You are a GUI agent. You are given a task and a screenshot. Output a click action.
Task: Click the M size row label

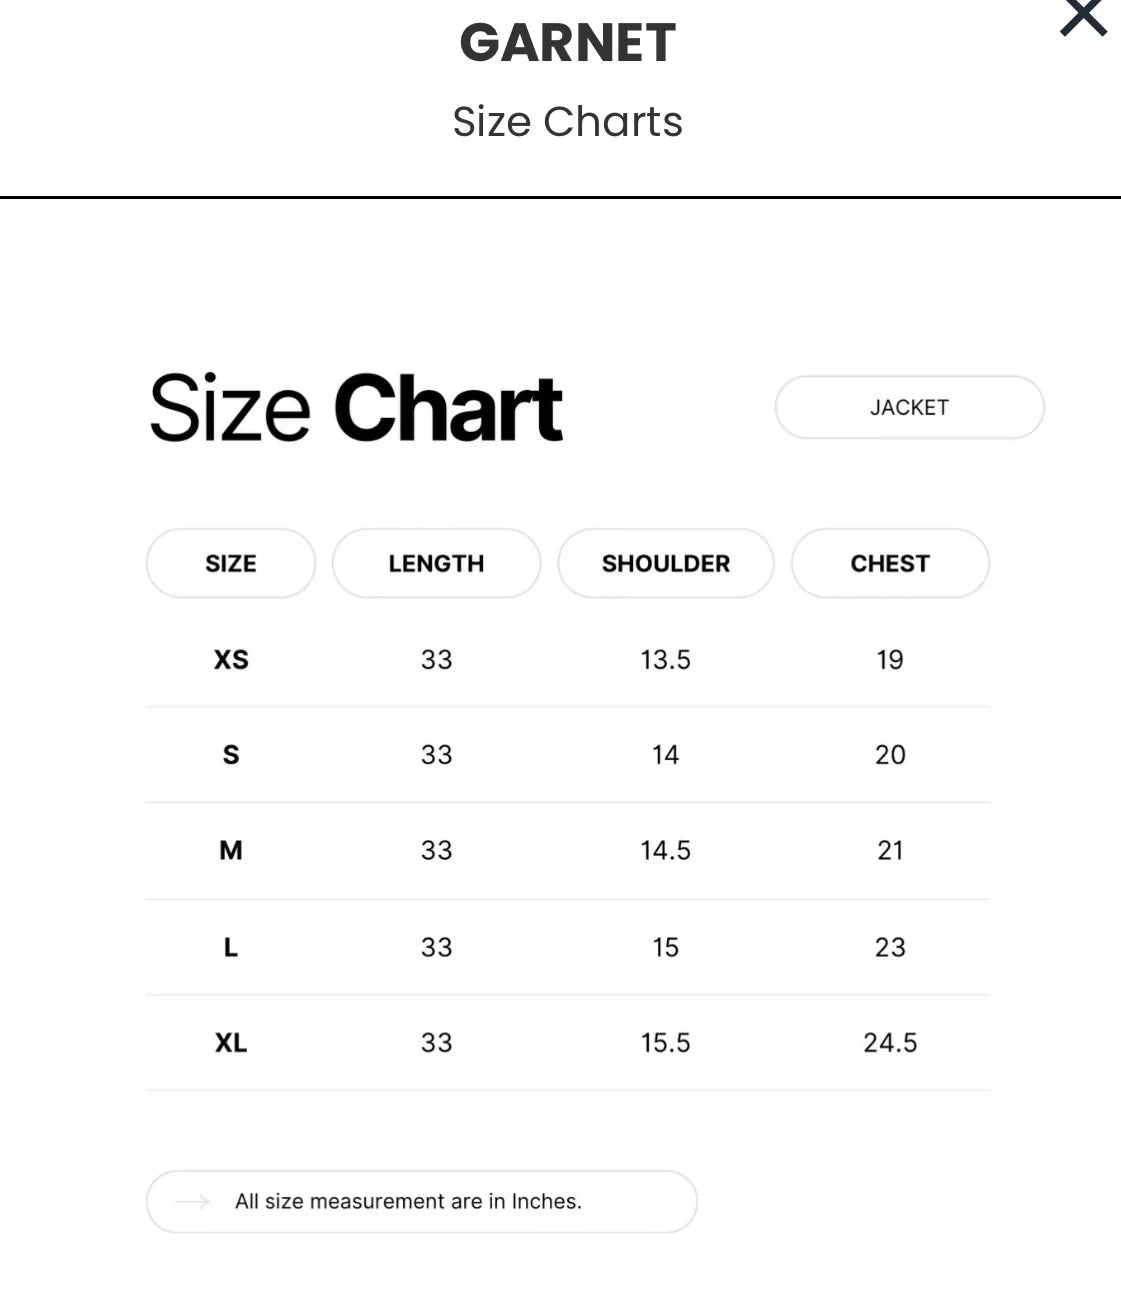pyautogui.click(x=231, y=851)
